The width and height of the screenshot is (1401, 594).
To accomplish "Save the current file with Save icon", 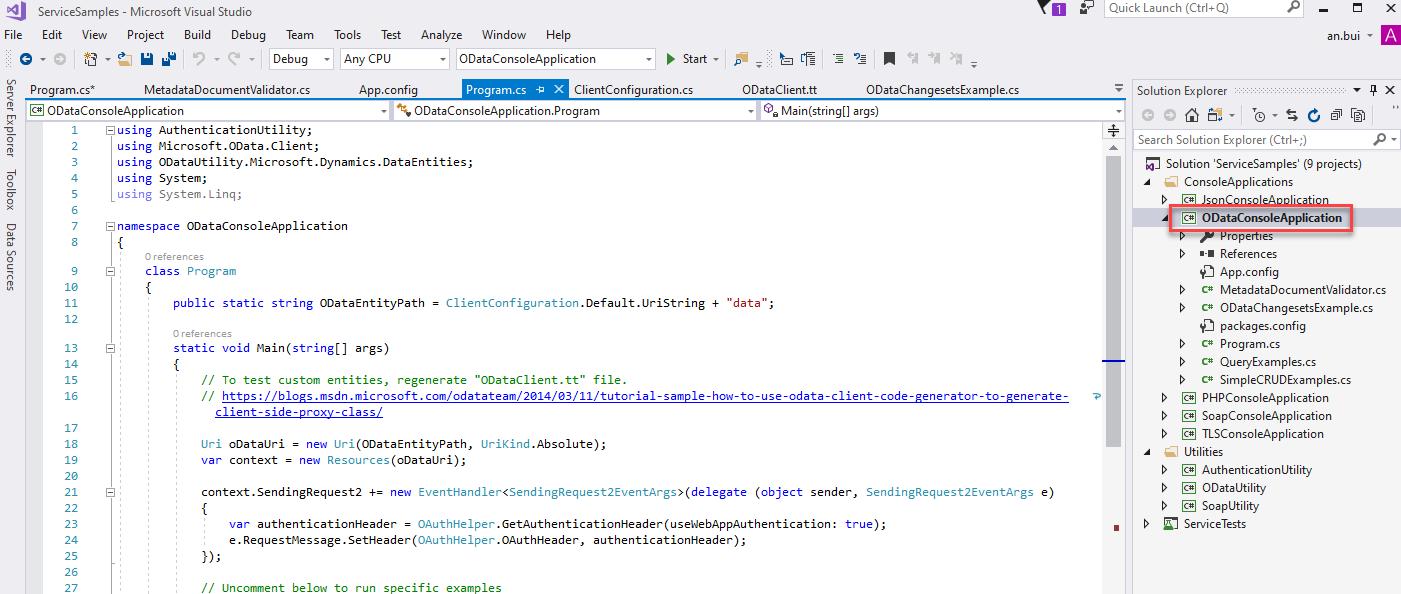I will (147, 59).
